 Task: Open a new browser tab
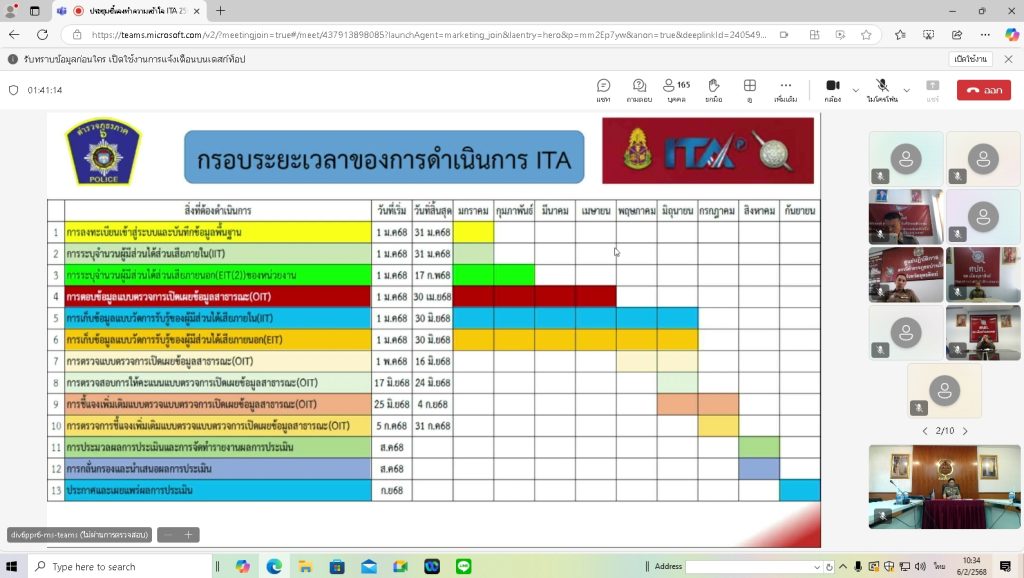click(220, 11)
